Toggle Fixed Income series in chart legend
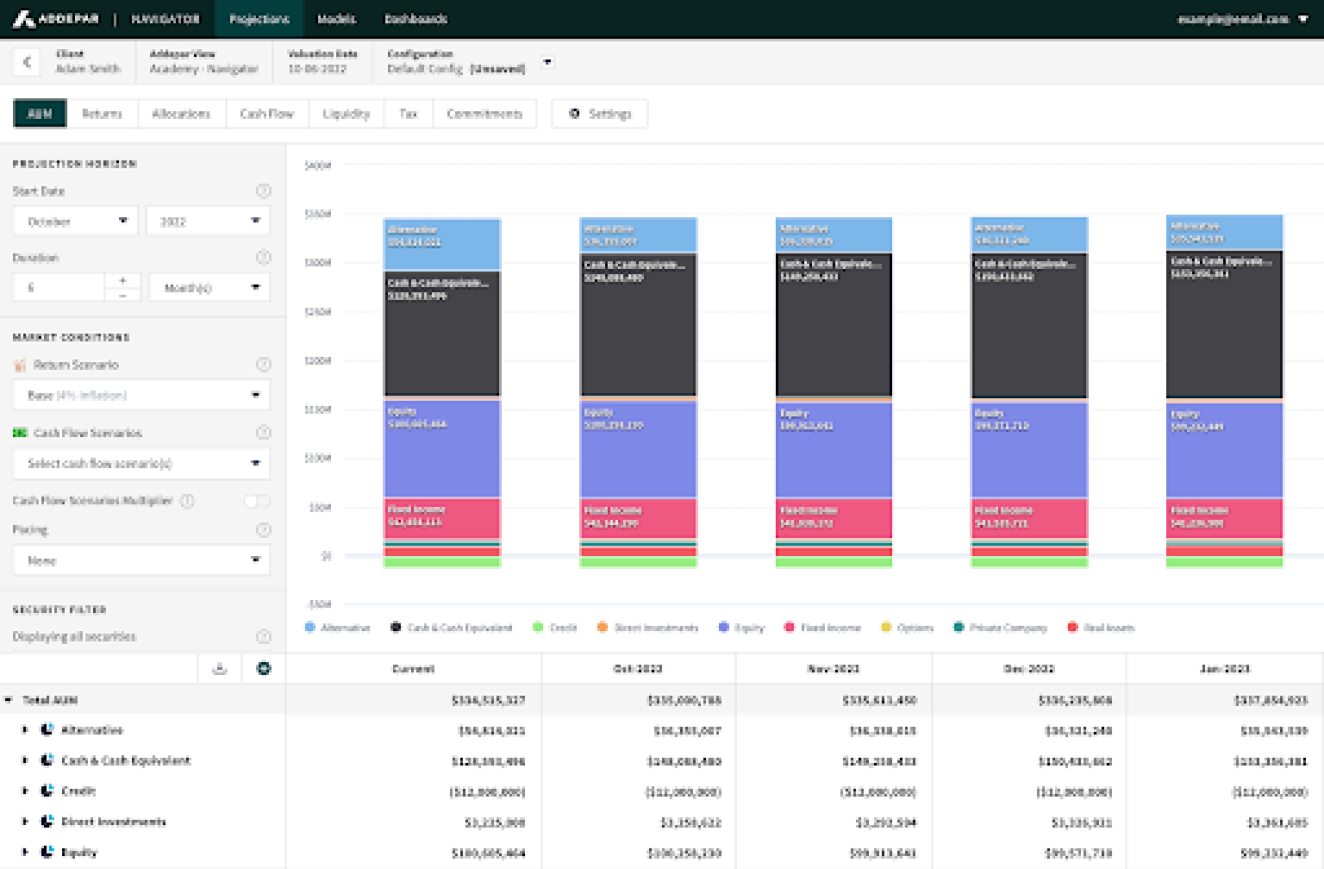 tap(823, 628)
